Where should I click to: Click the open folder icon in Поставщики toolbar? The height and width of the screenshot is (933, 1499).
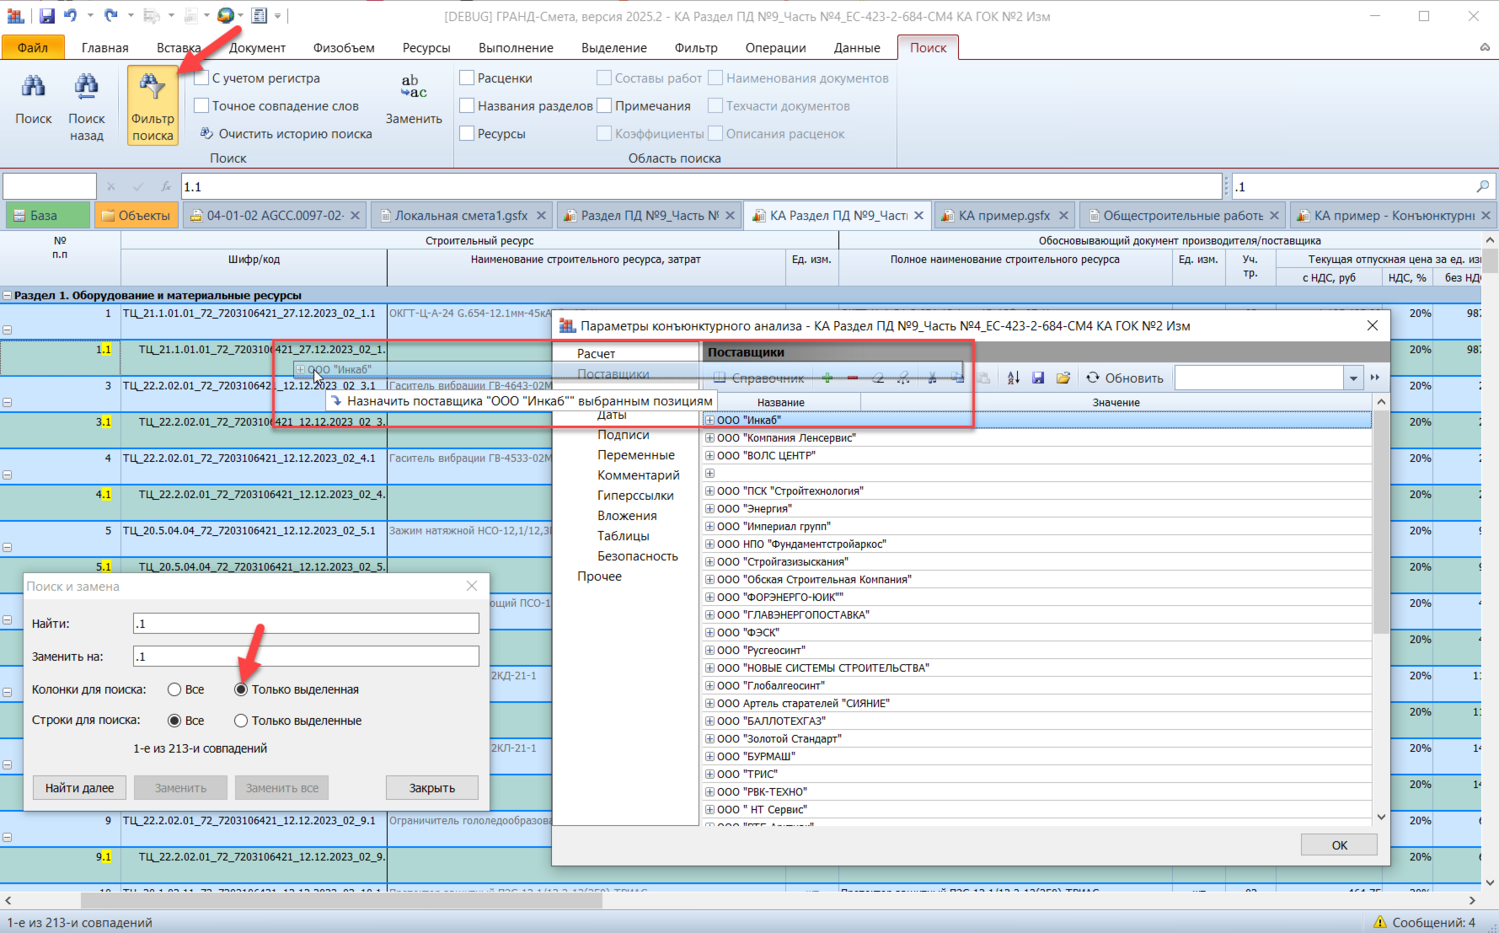[1063, 378]
